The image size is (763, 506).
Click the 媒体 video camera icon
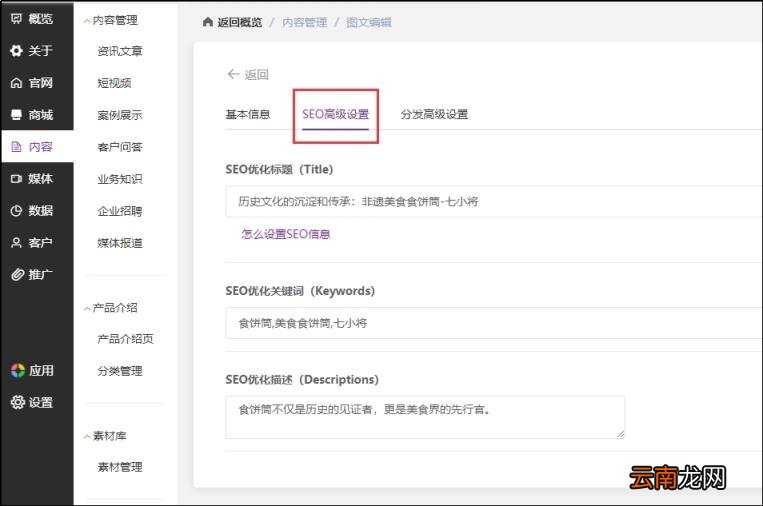click(17, 179)
